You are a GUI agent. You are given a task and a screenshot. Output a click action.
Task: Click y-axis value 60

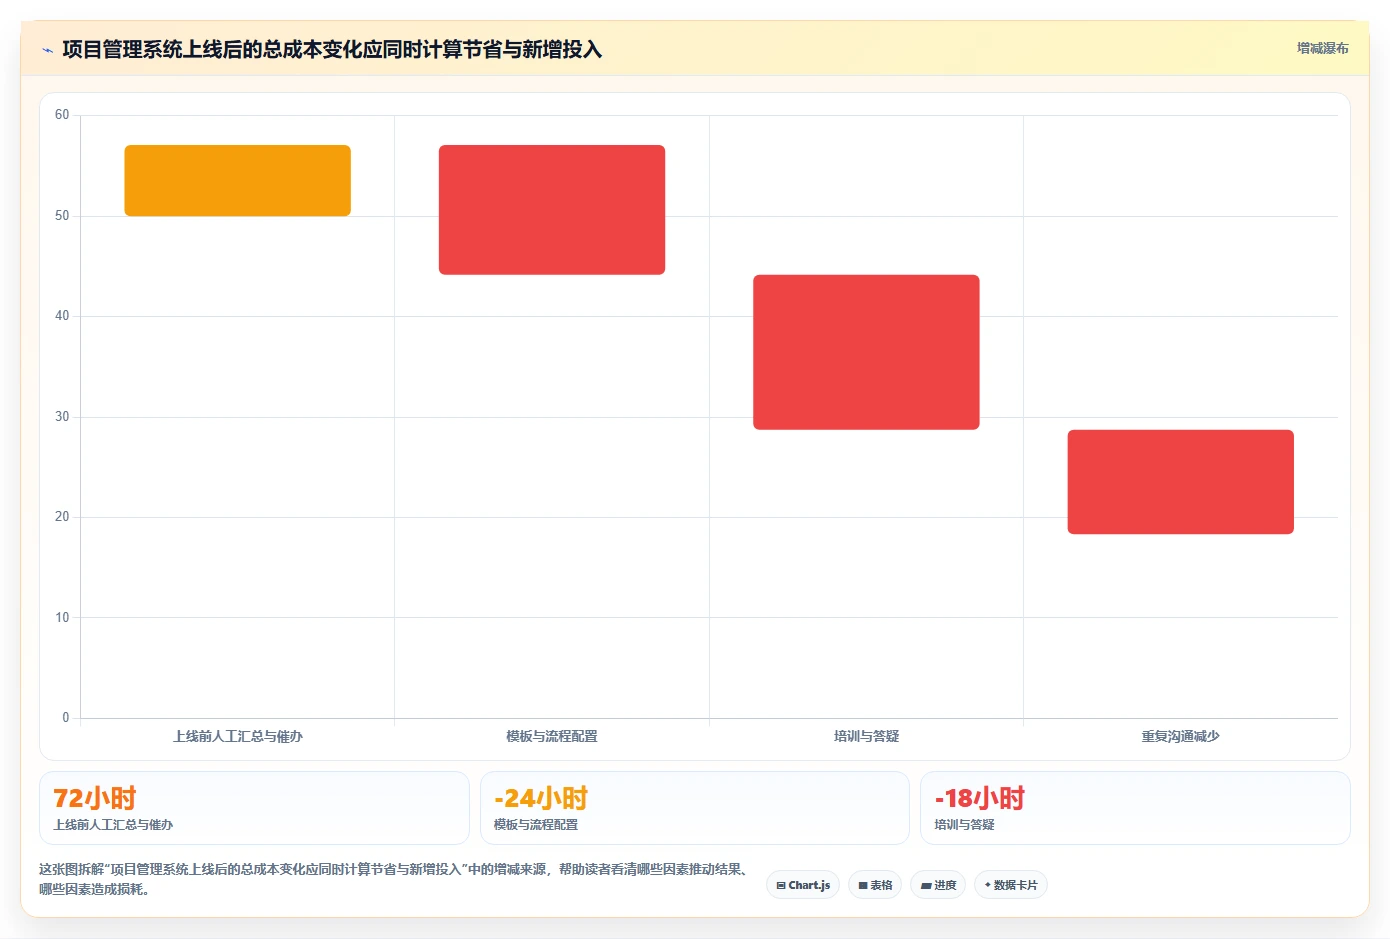62,115
